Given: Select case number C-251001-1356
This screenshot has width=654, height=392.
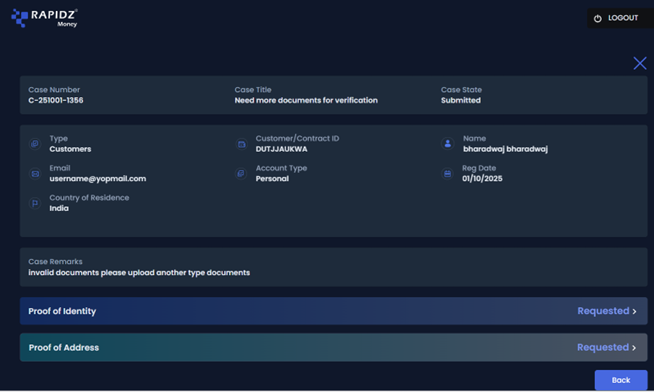Looking at the screenshot, I should [56, 100].
